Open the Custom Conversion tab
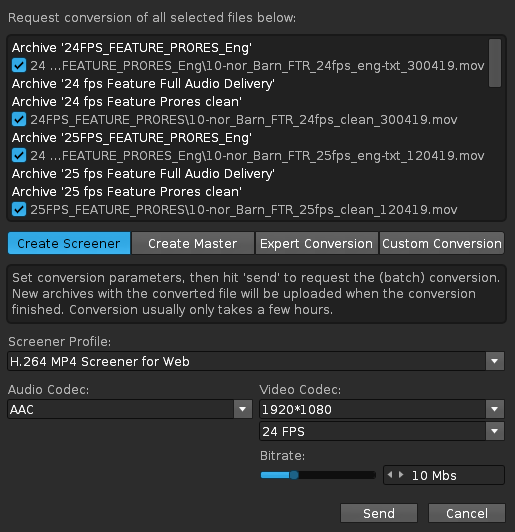 tap(442, 243)
